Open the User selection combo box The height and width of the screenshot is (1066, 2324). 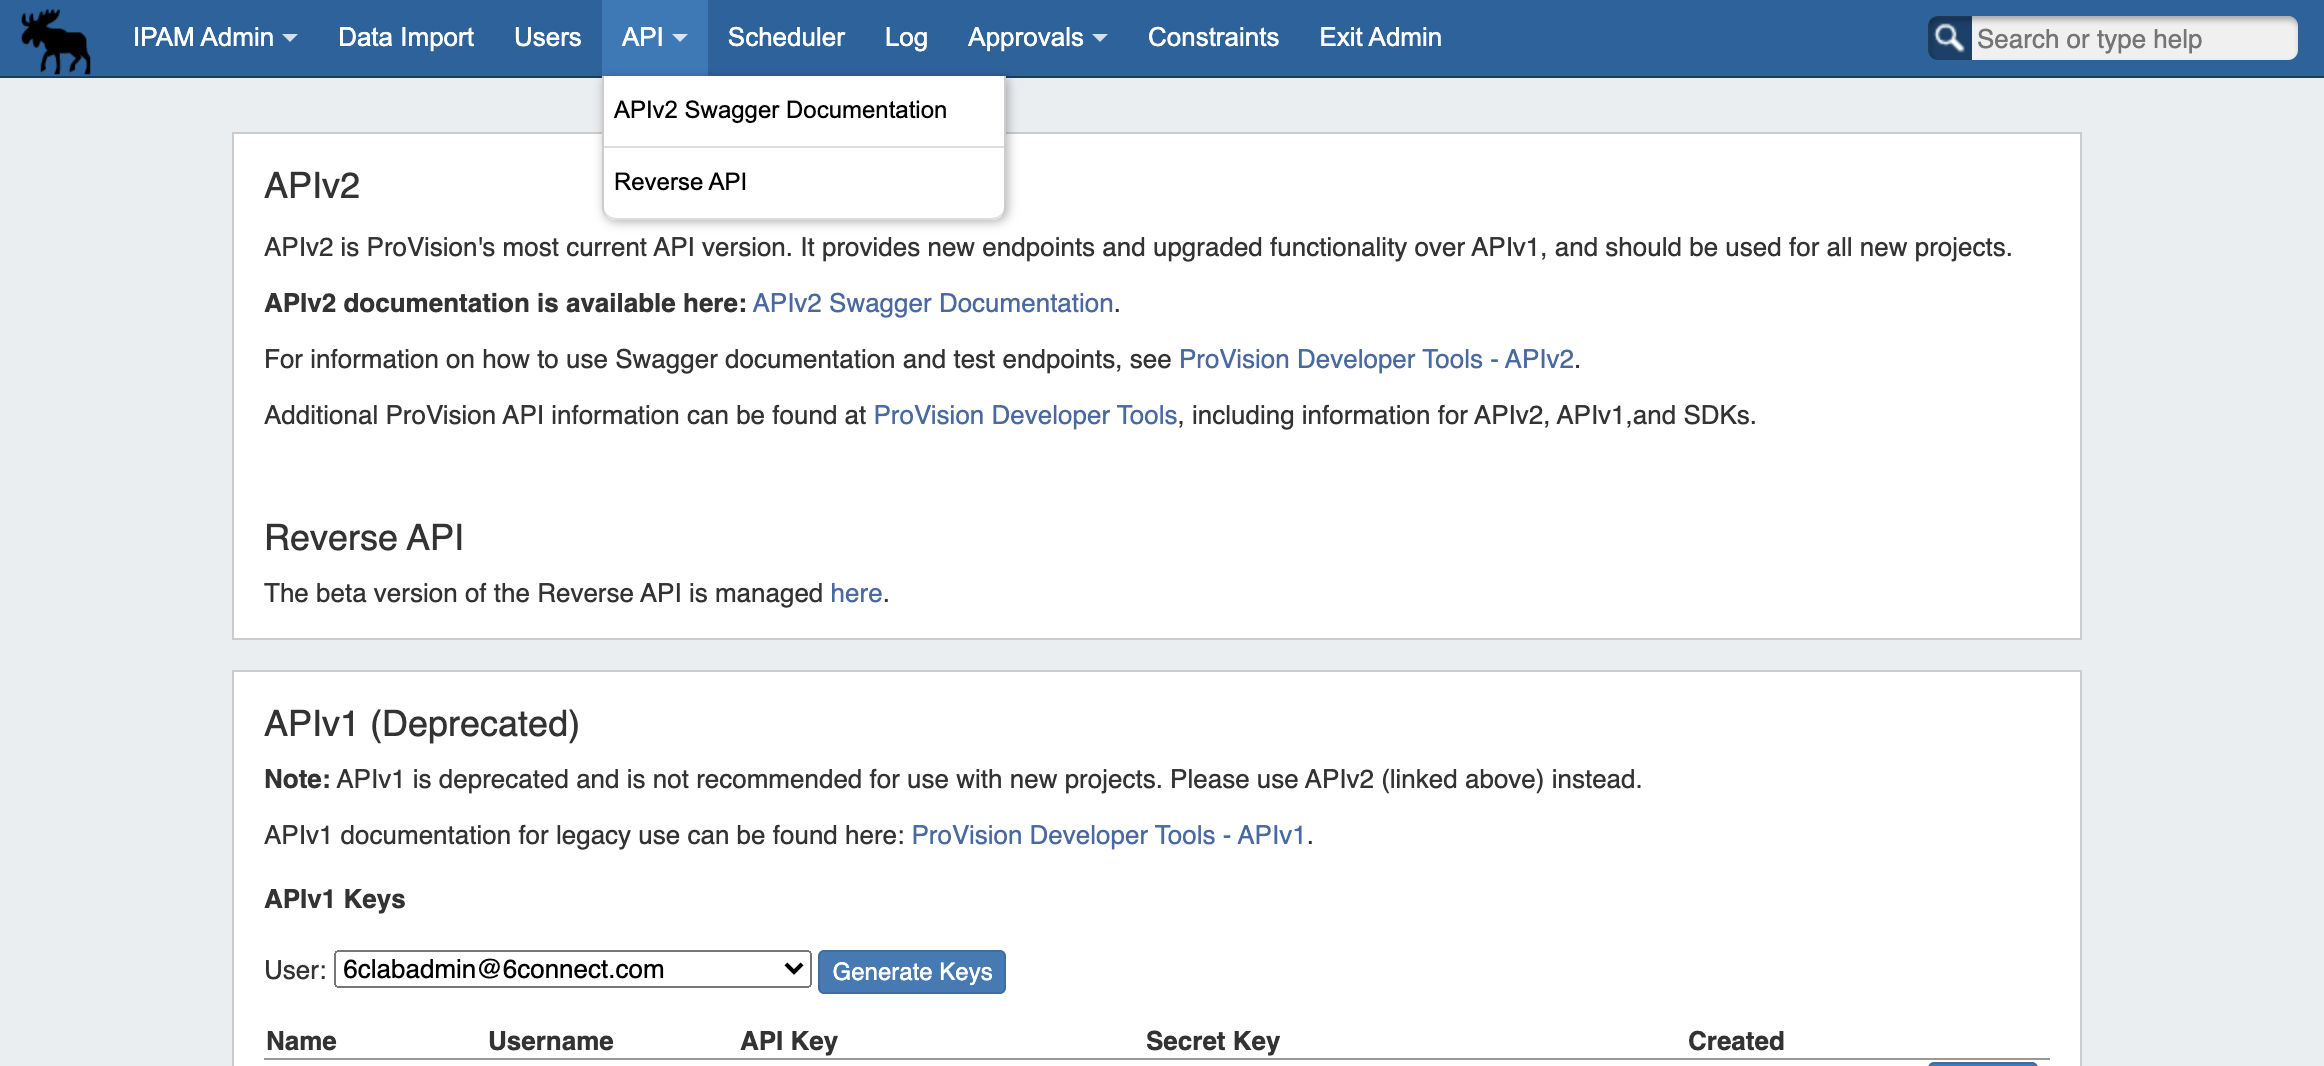pyautogui.click(x=572, y=969)
